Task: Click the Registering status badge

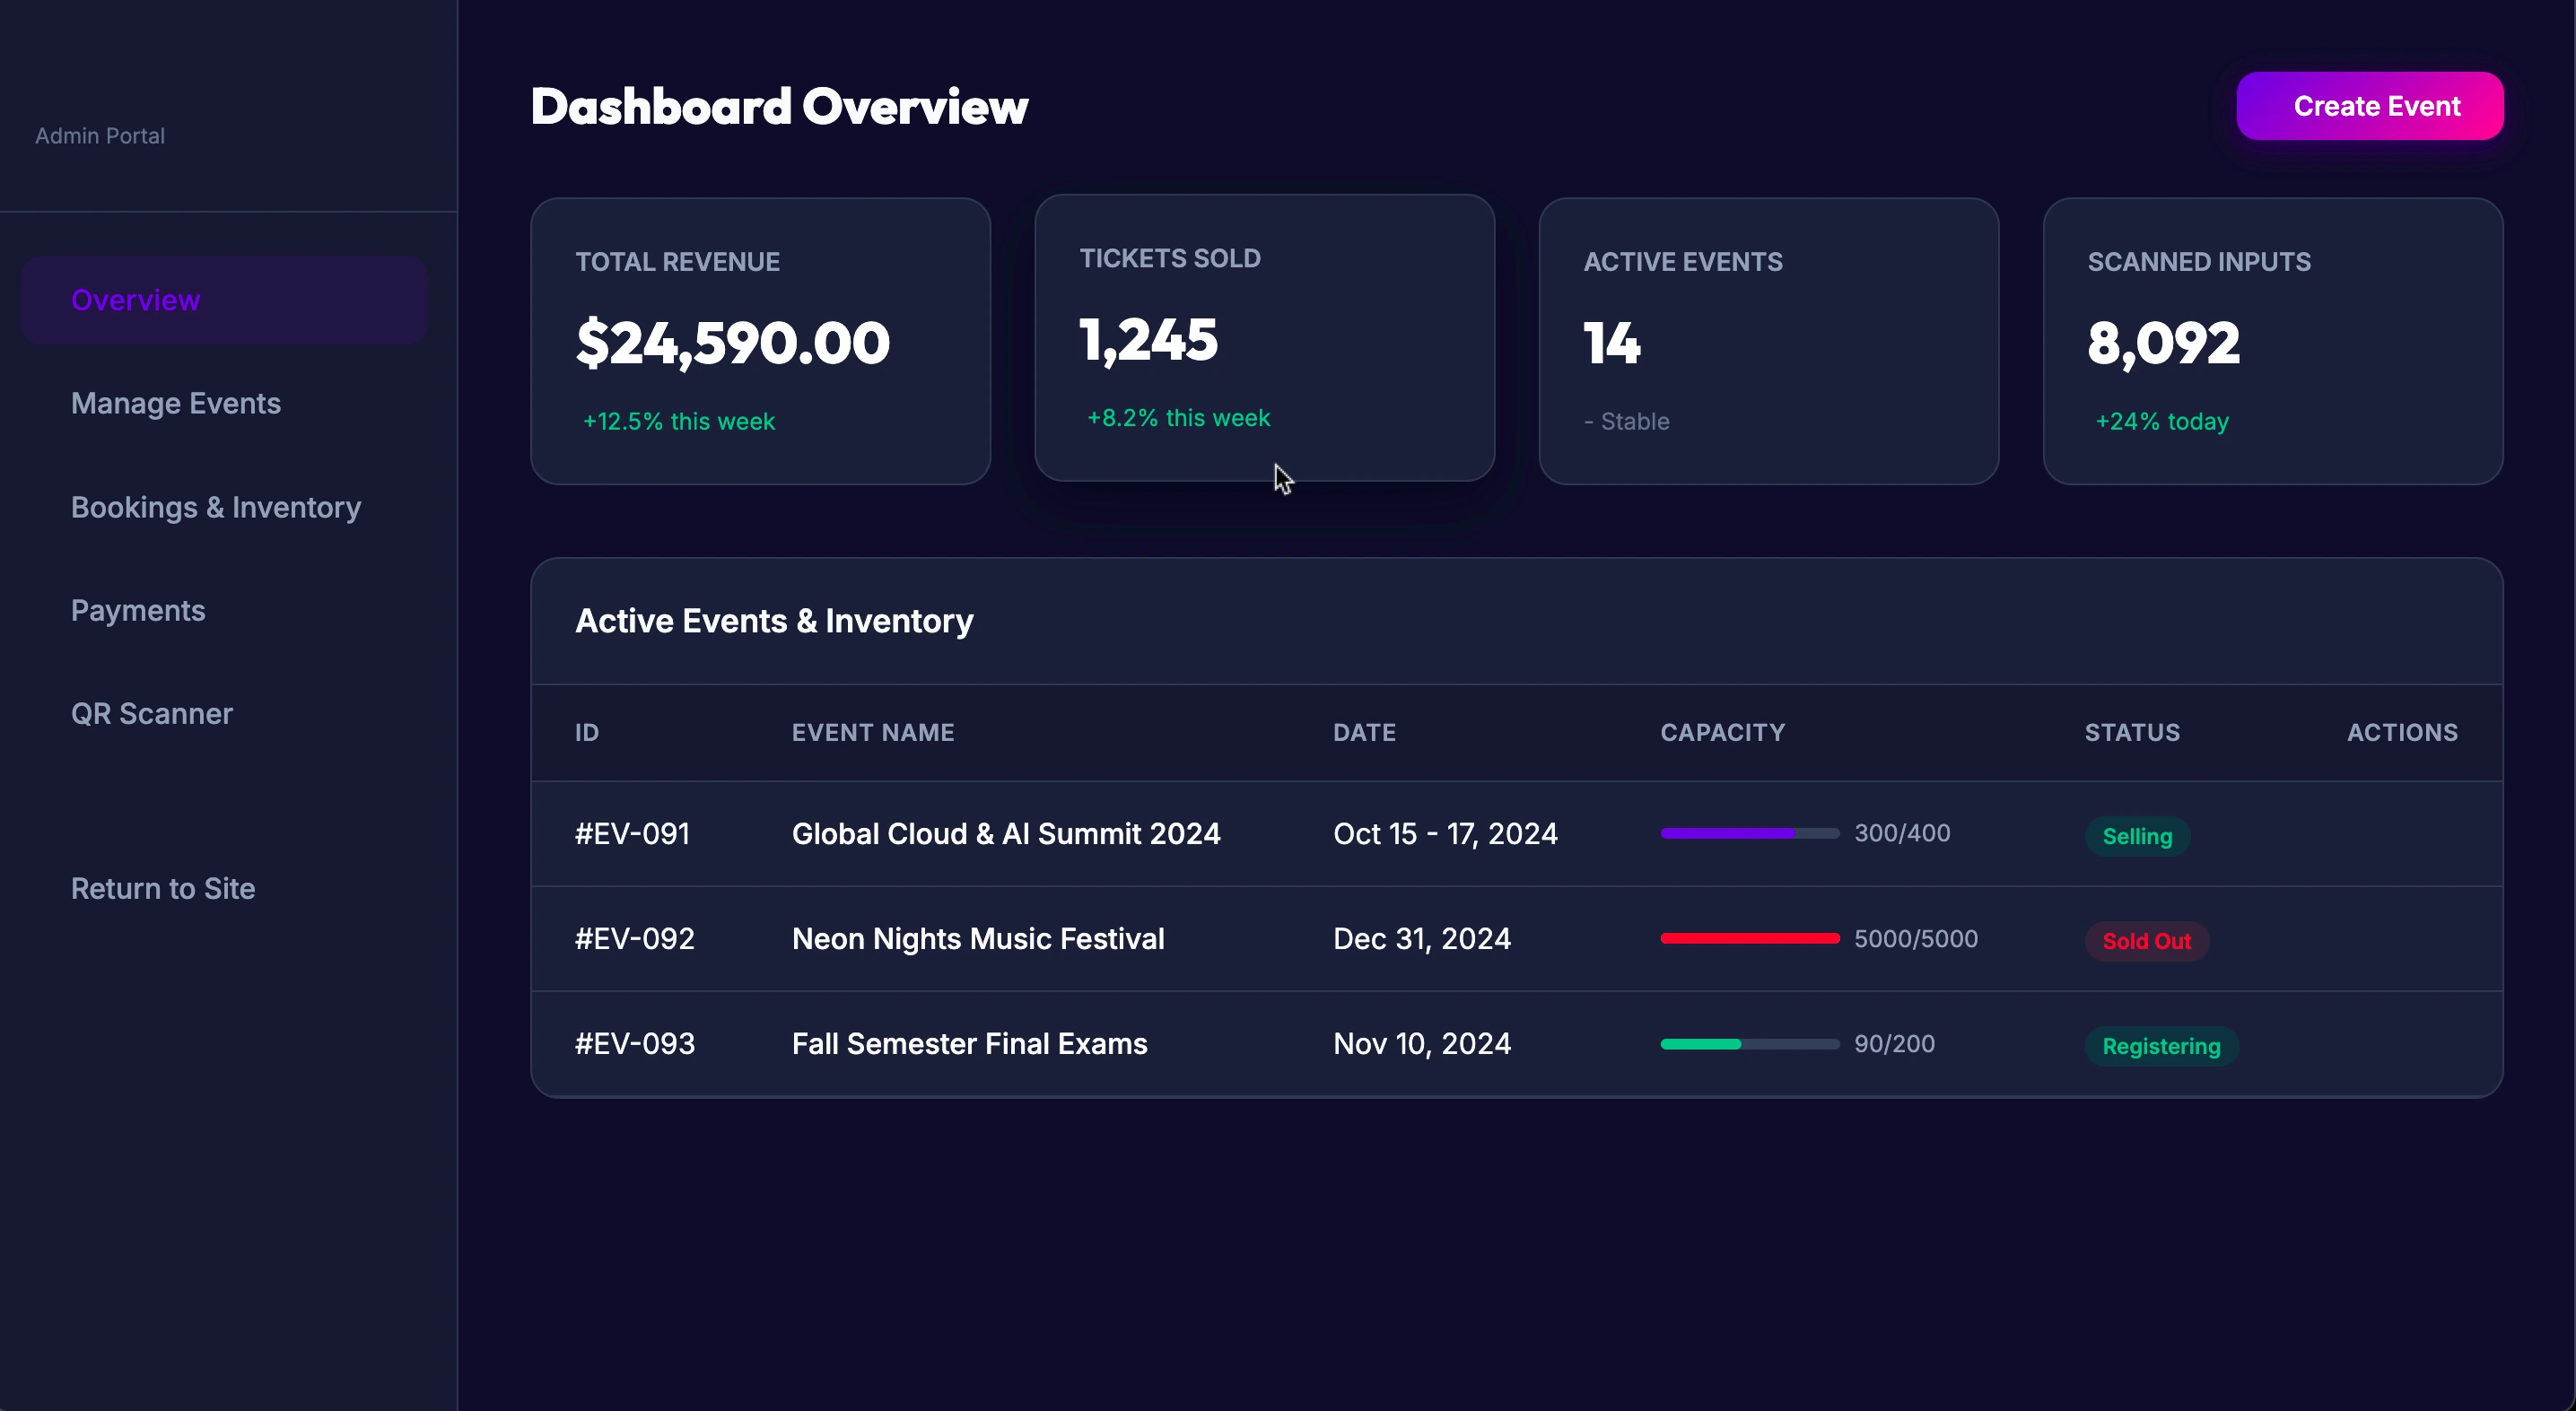Action: [x=2161, y=1046]
